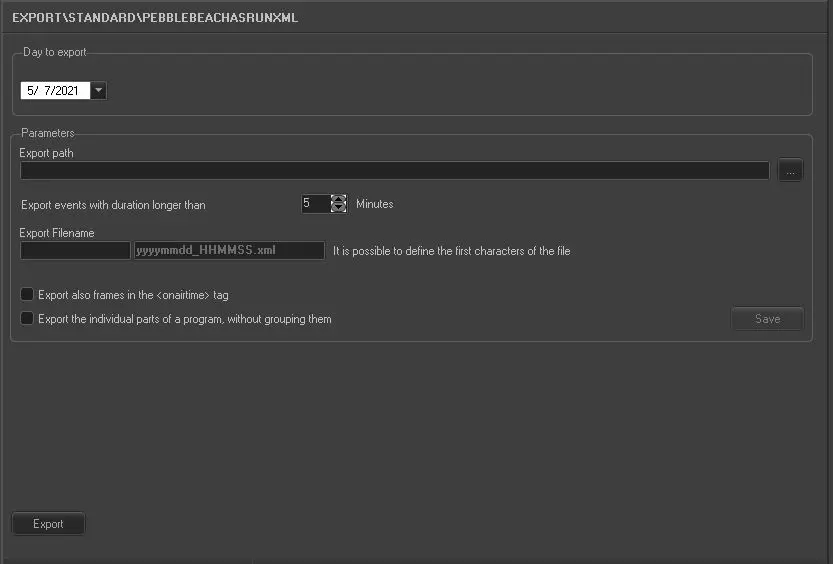The image size is (833, 564).
Task: Click the yyyymmdd_HHMMSS.xml filename pattern field
Action: tap(229, 251)
